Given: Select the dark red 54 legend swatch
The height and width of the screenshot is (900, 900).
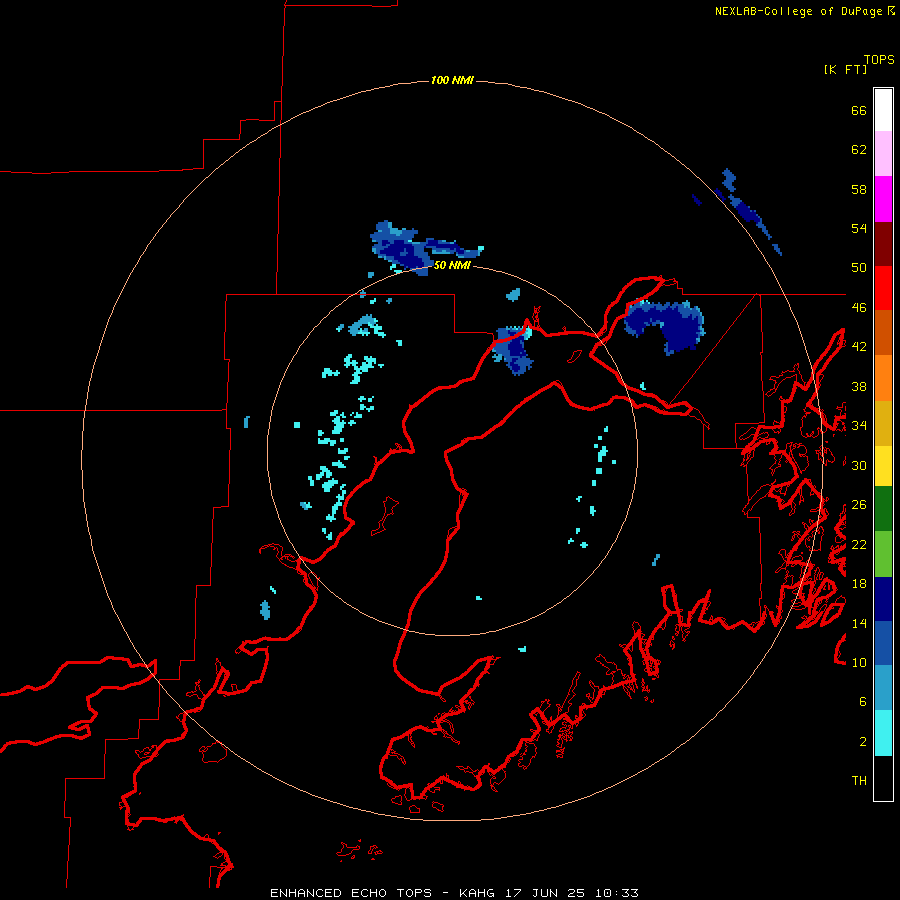Looking at the screenshot, I should (x=883, y=244).
